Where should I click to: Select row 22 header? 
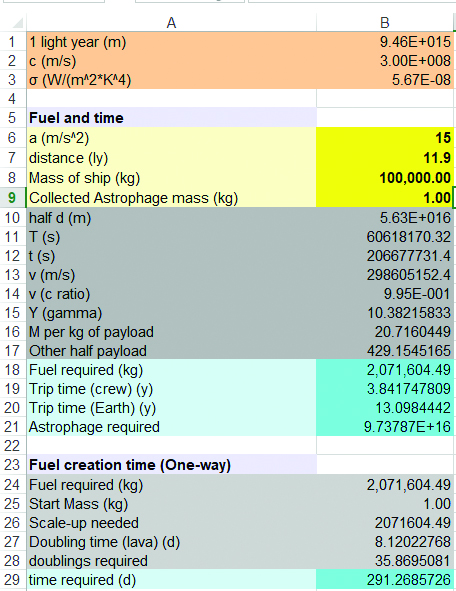point(12,446)
